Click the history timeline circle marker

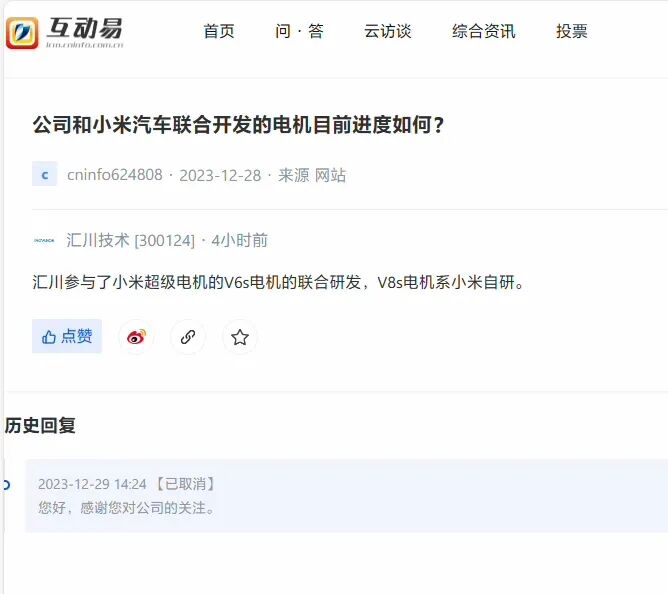click(6, 484)
